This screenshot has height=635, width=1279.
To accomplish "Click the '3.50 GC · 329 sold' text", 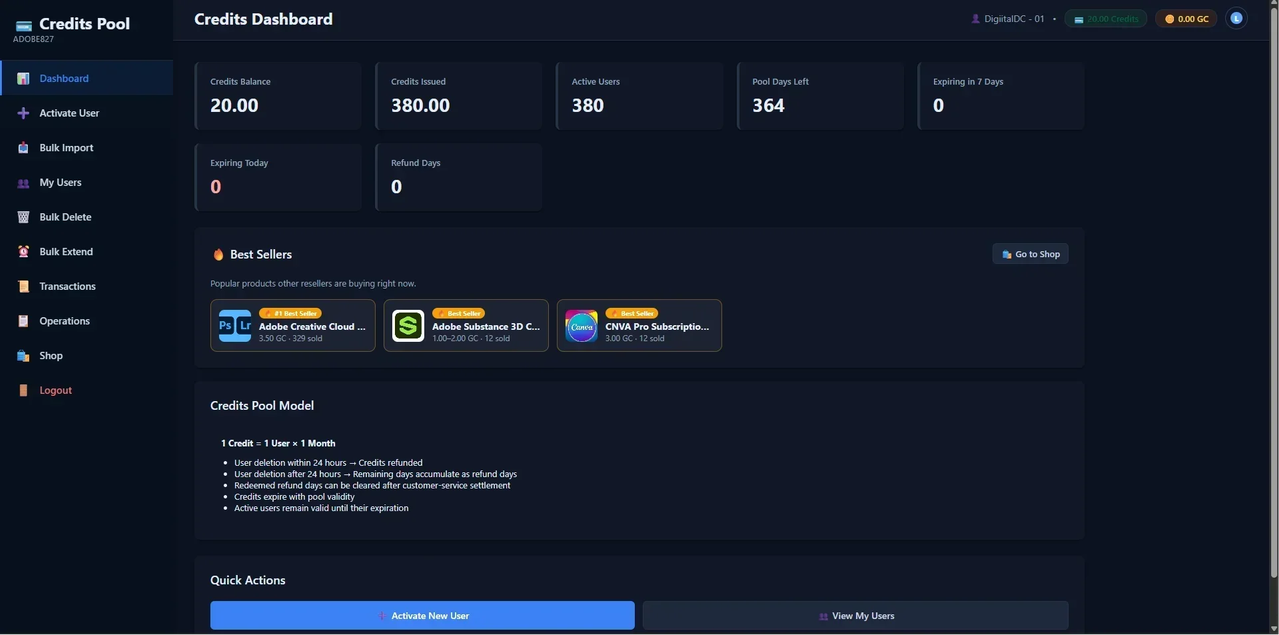I will (290, 339).
